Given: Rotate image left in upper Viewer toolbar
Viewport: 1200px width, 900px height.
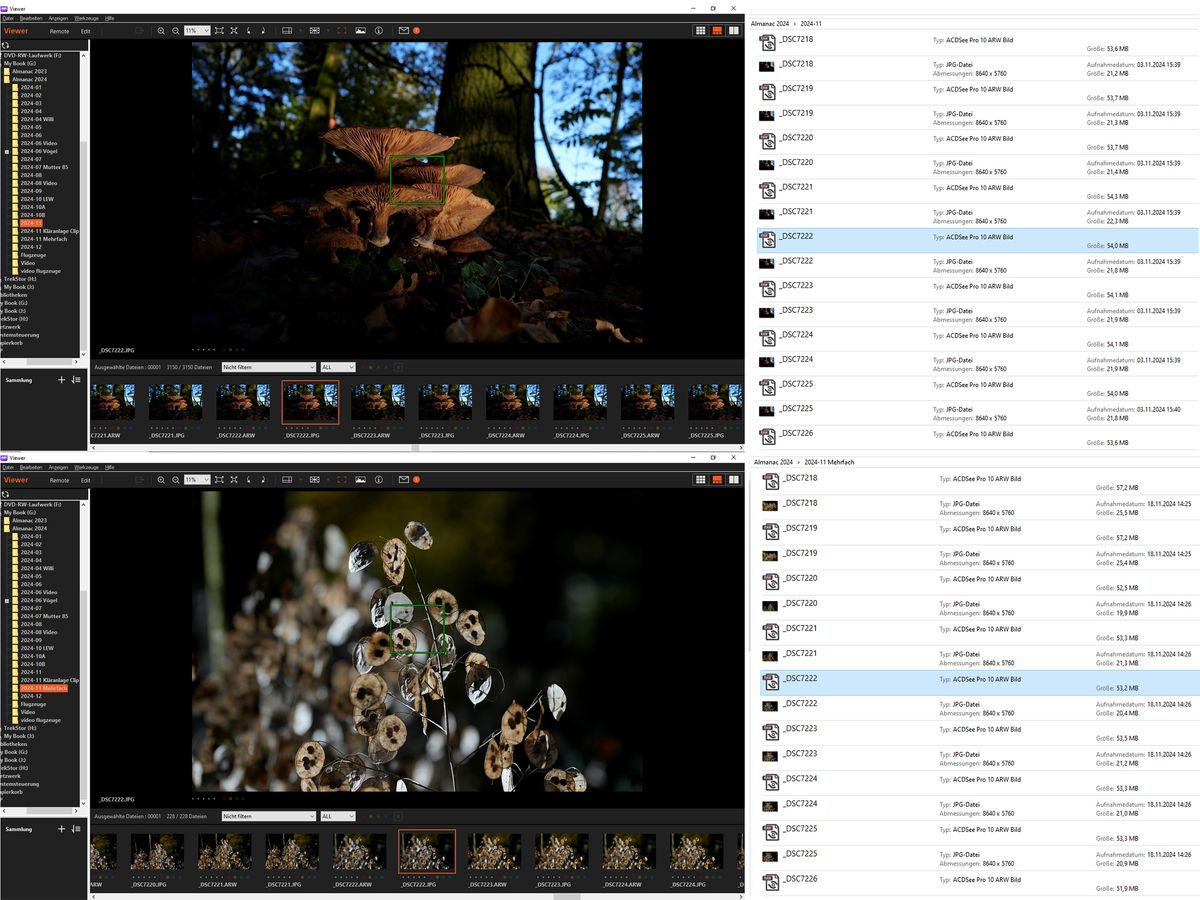Looking at the screenshot, I should point(248,31).
